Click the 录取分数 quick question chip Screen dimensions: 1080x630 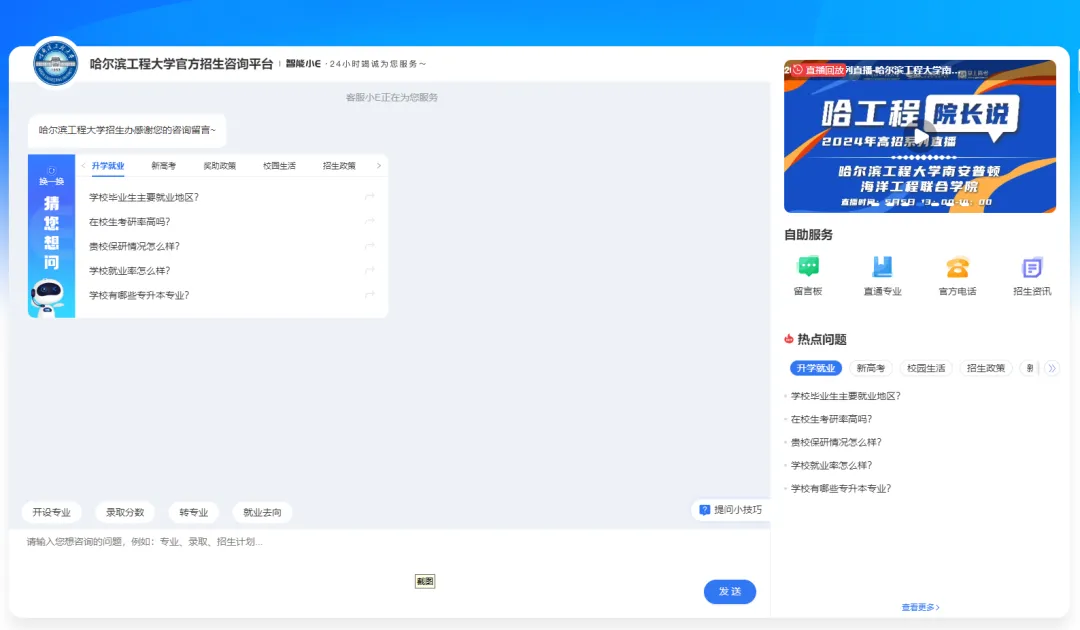(x=125, y=513)
